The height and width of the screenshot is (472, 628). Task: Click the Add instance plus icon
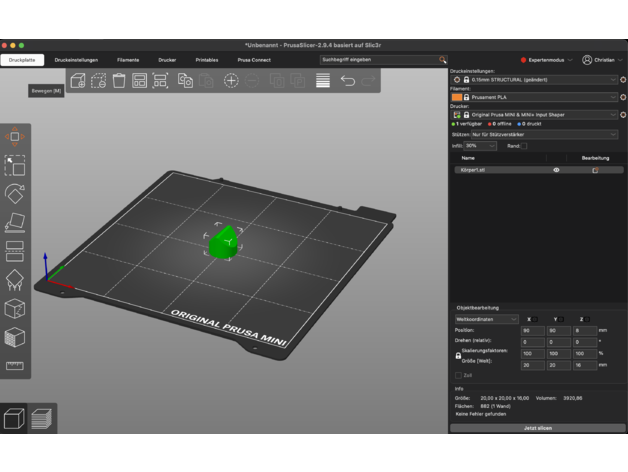(x=231, y=81)
